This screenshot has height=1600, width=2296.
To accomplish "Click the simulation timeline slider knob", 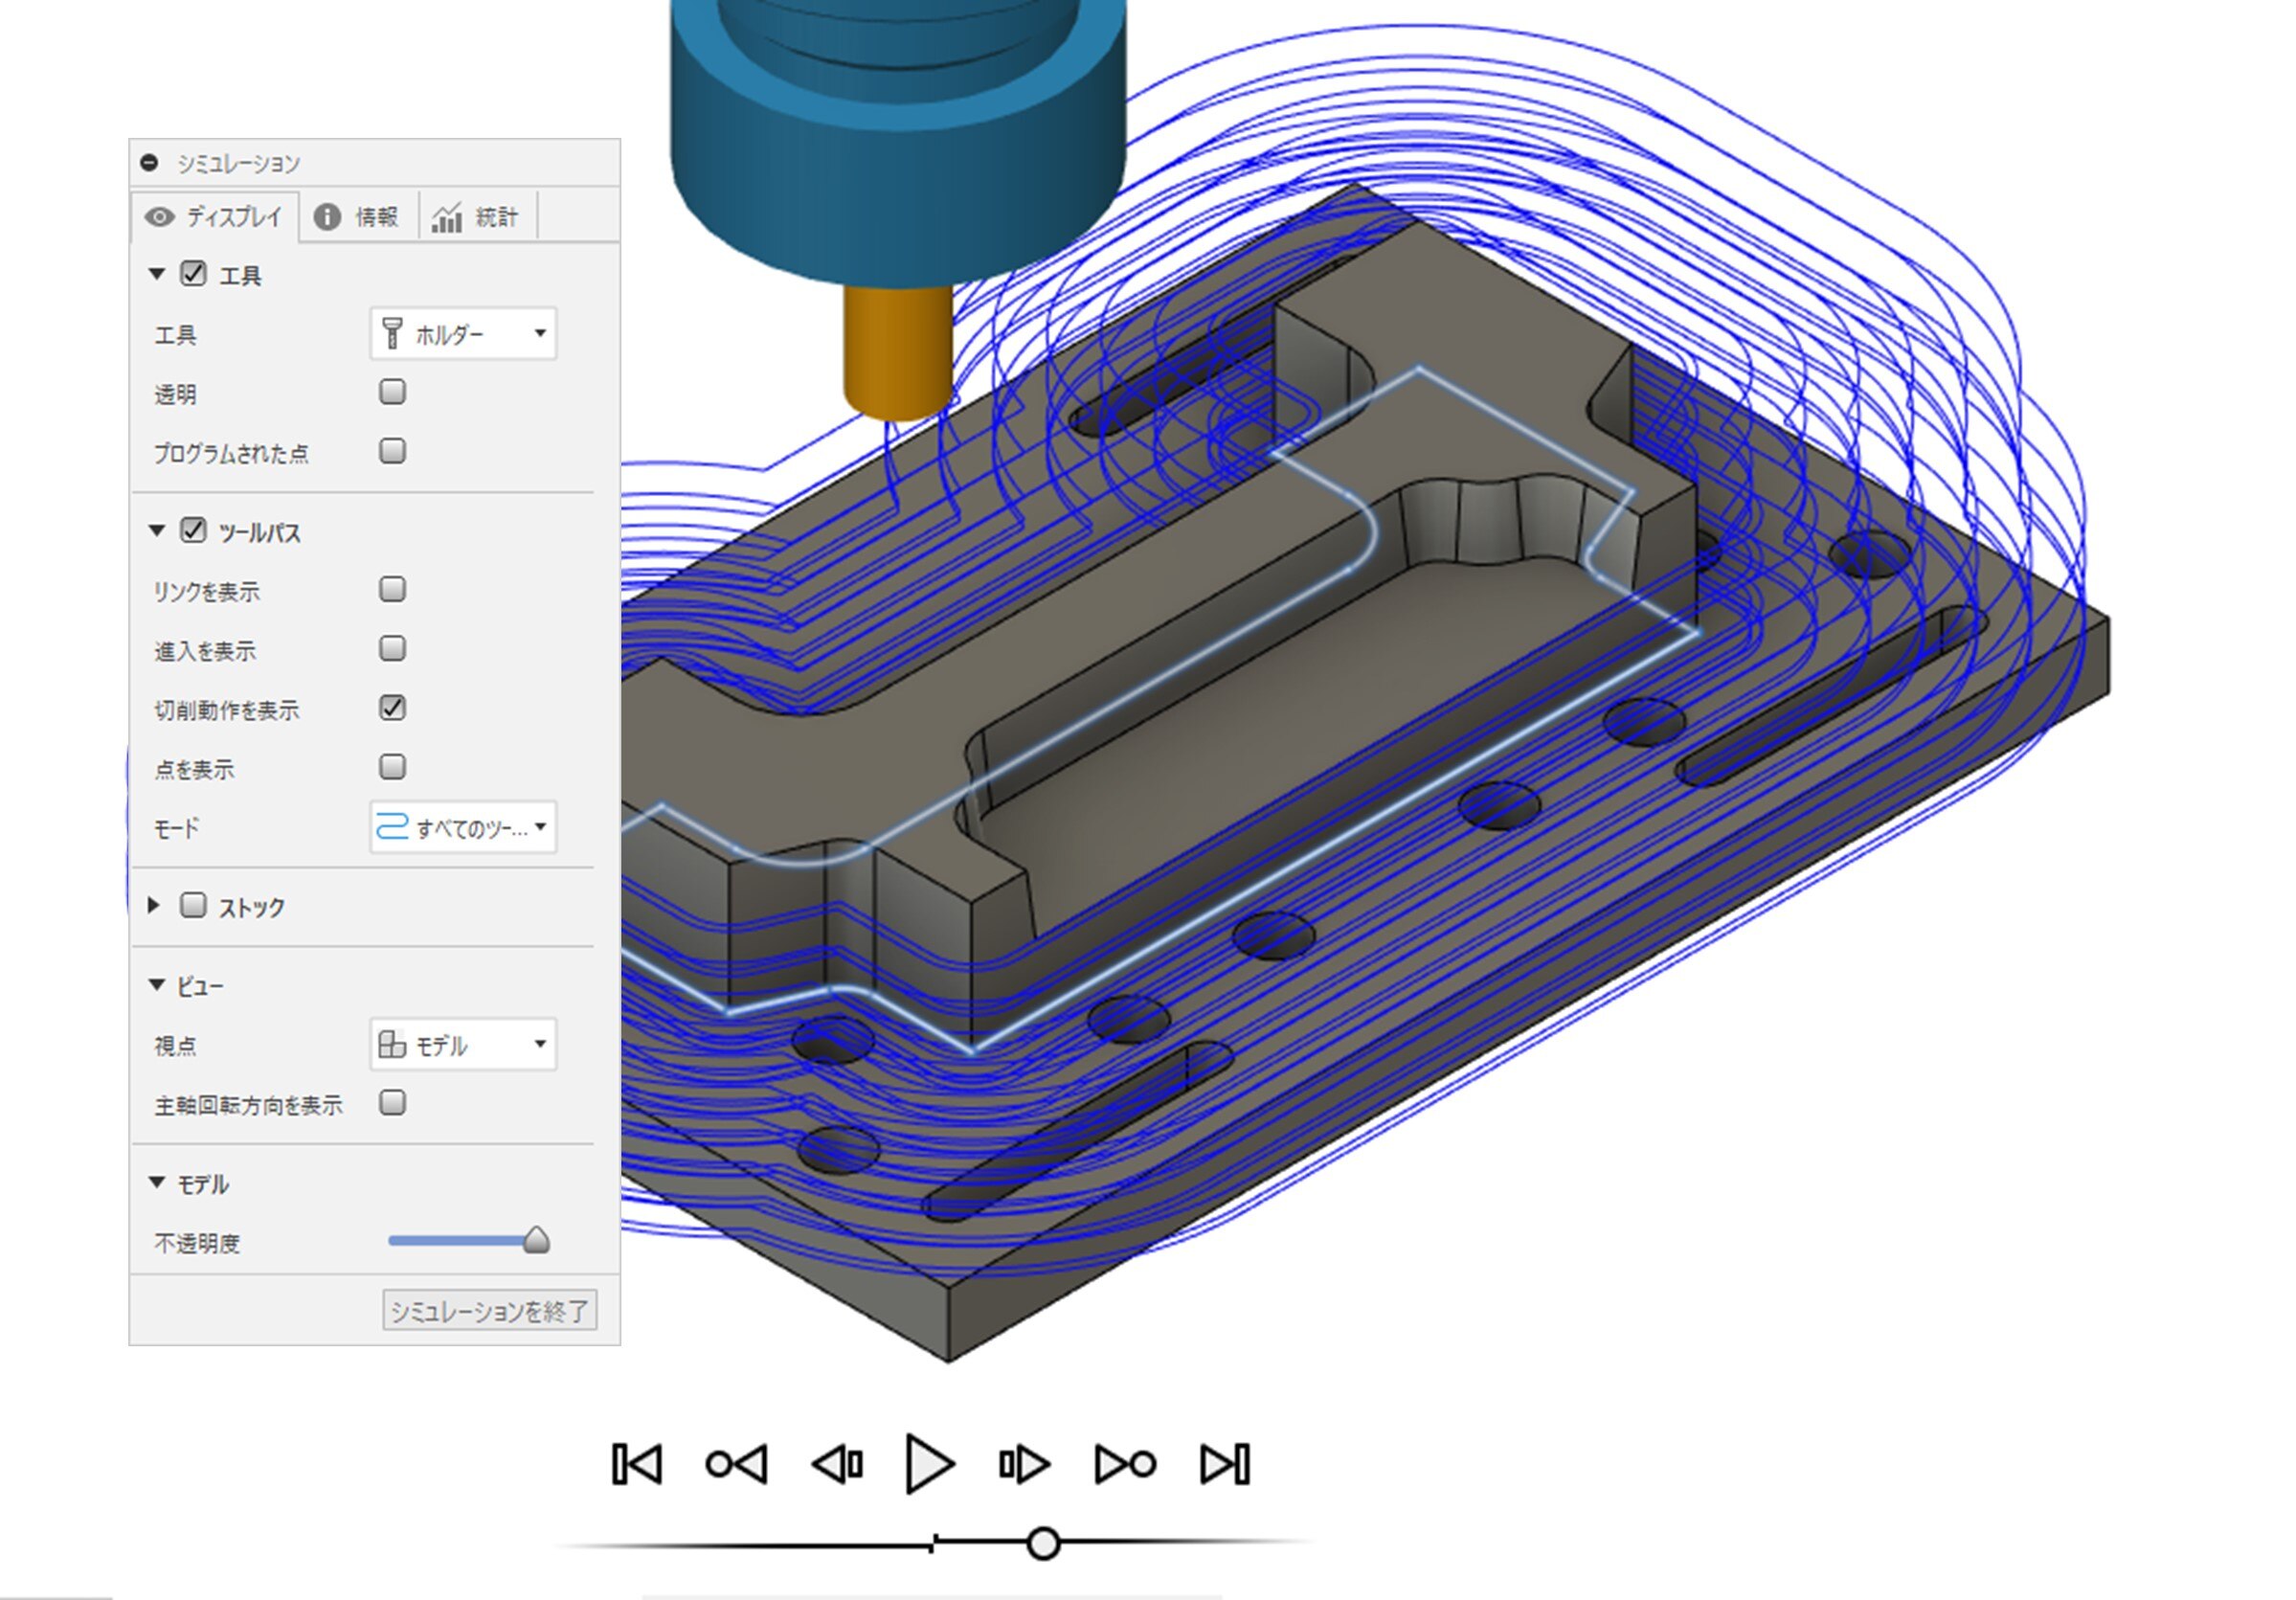I will [1043, 1544].
